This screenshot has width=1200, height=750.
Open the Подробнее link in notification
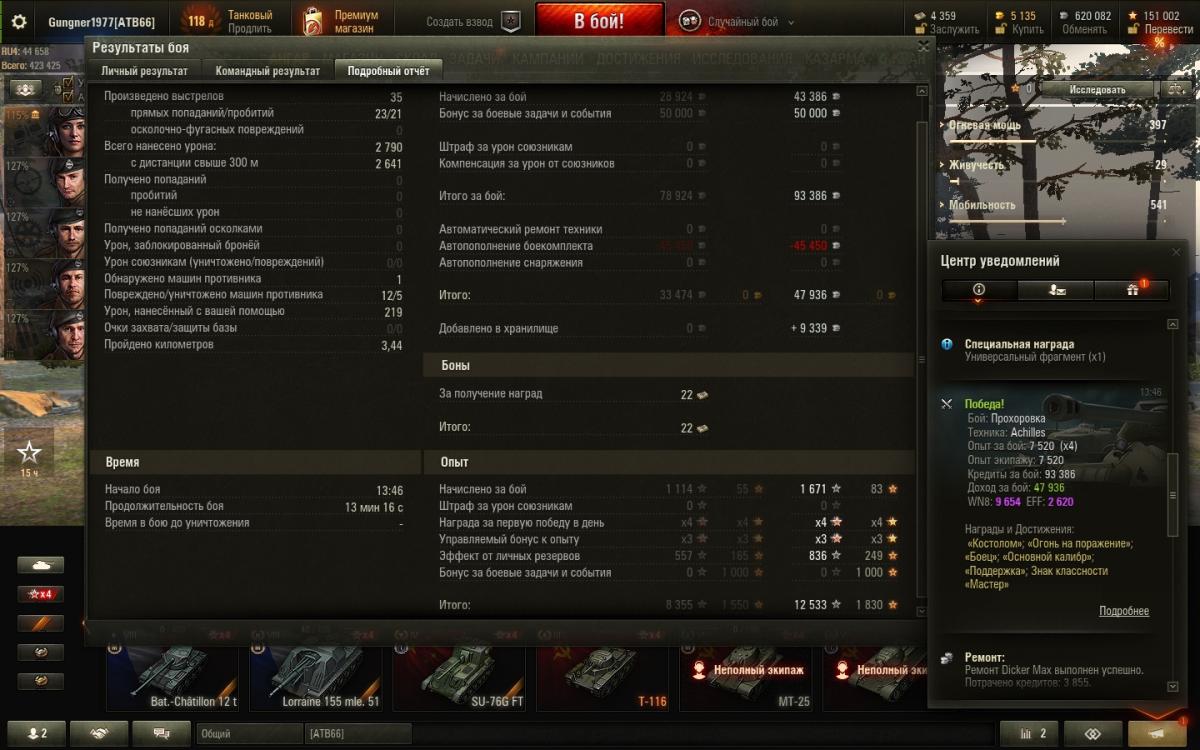click(1124, 611)
